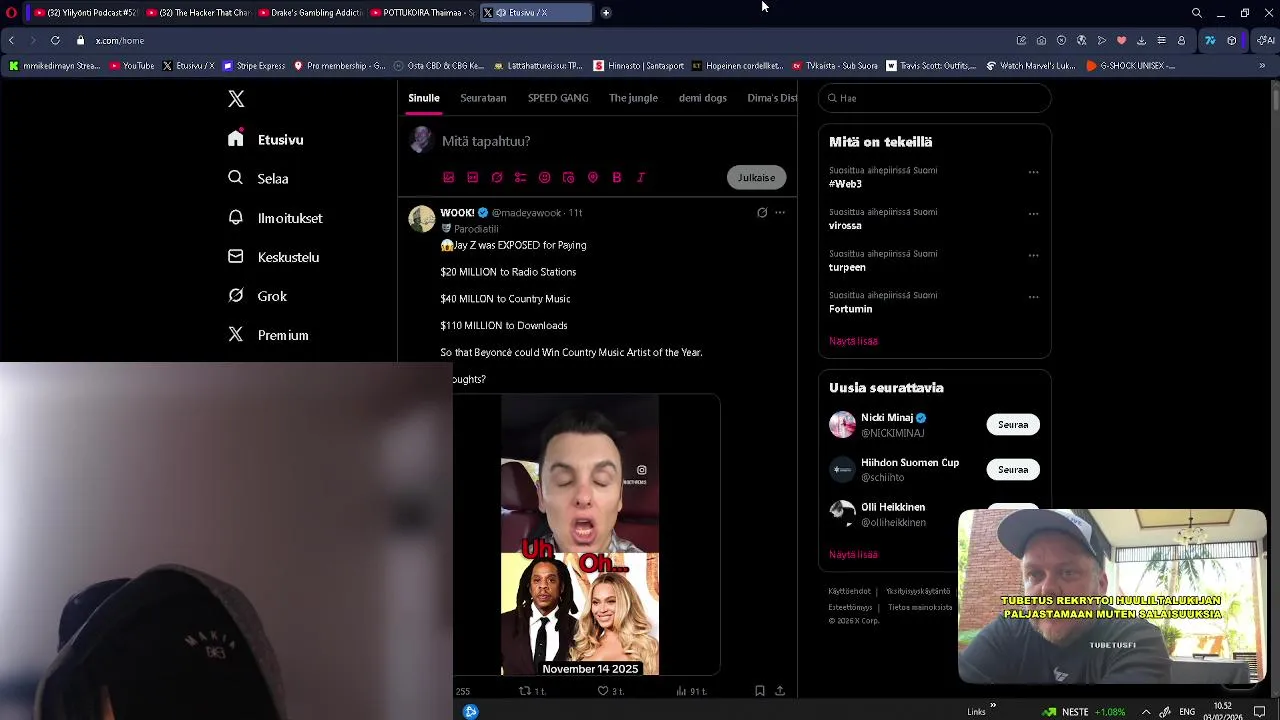This screenshot has width=1280, height=720.
Task: Switch to the Sinulle tab
Action: (x=424, y=98)
